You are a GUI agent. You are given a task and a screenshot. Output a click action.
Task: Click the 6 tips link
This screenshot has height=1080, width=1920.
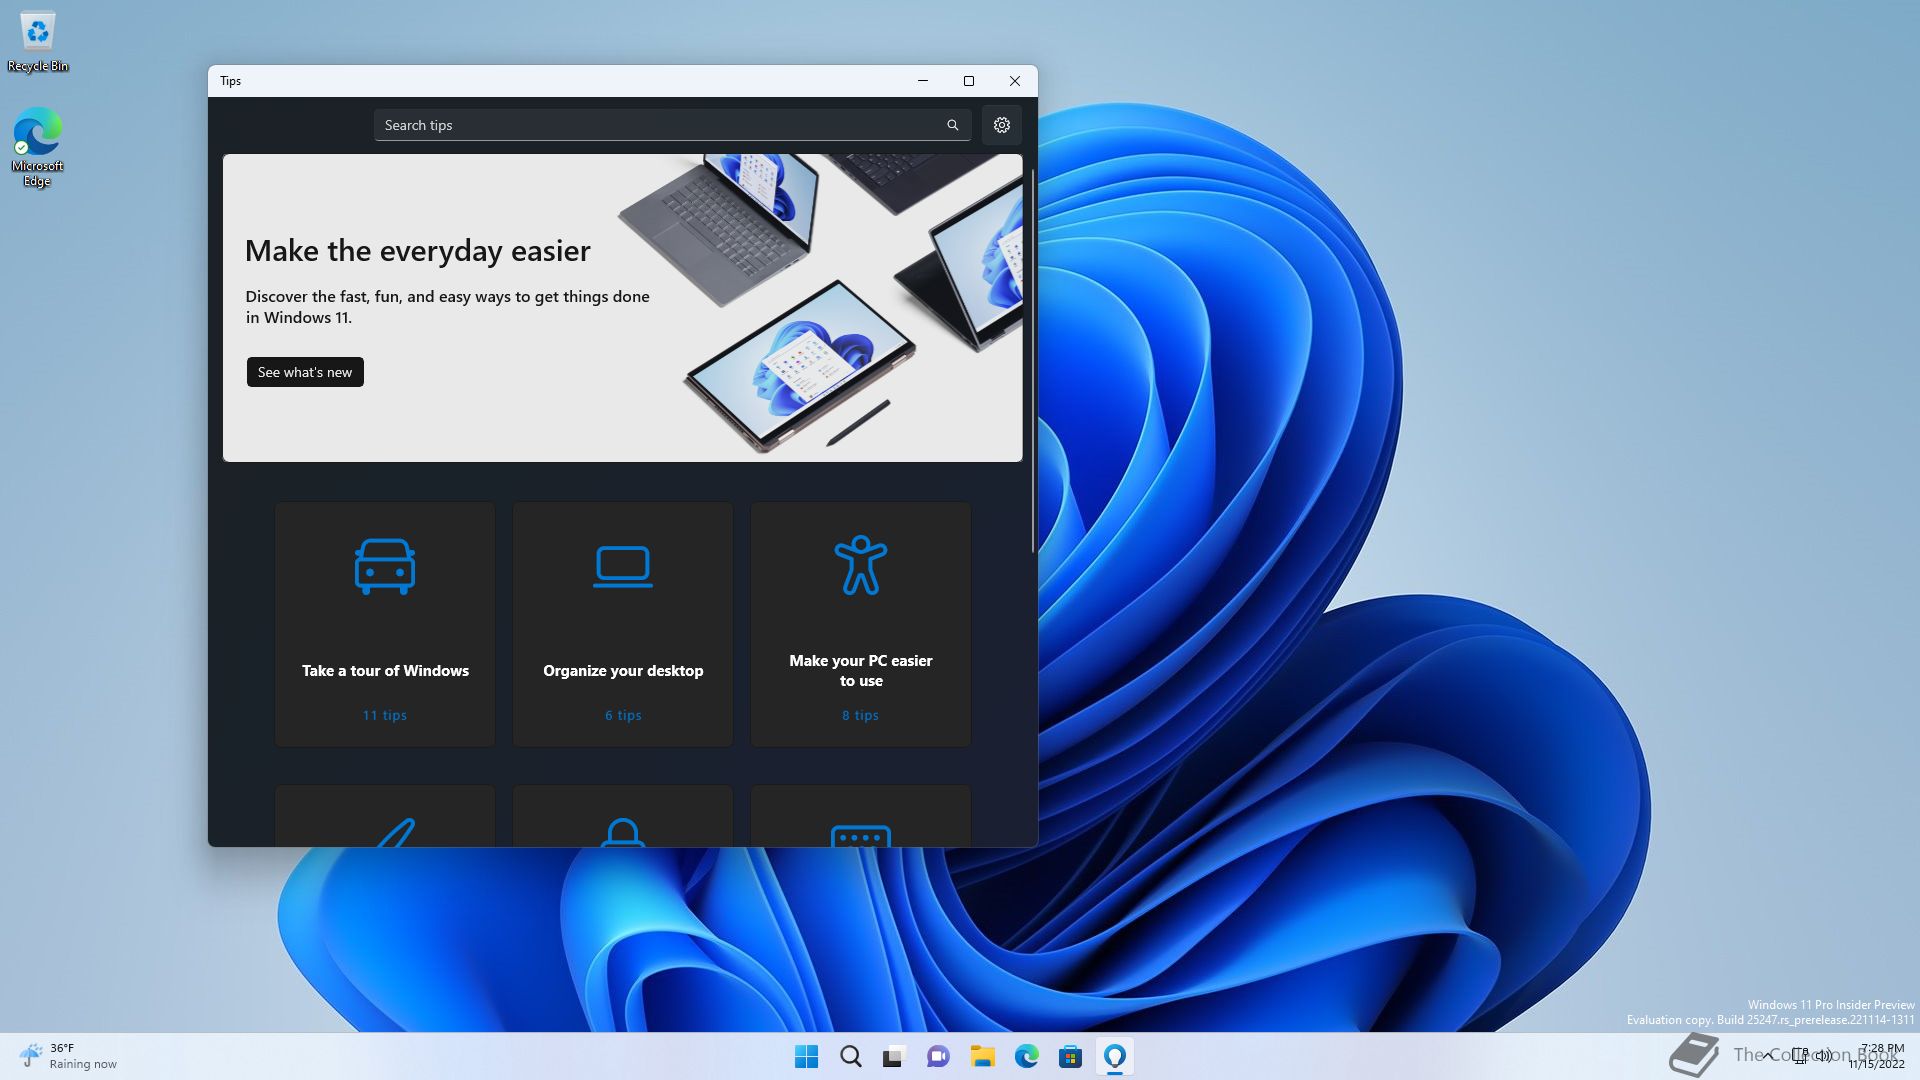click(x=623, y=715)
